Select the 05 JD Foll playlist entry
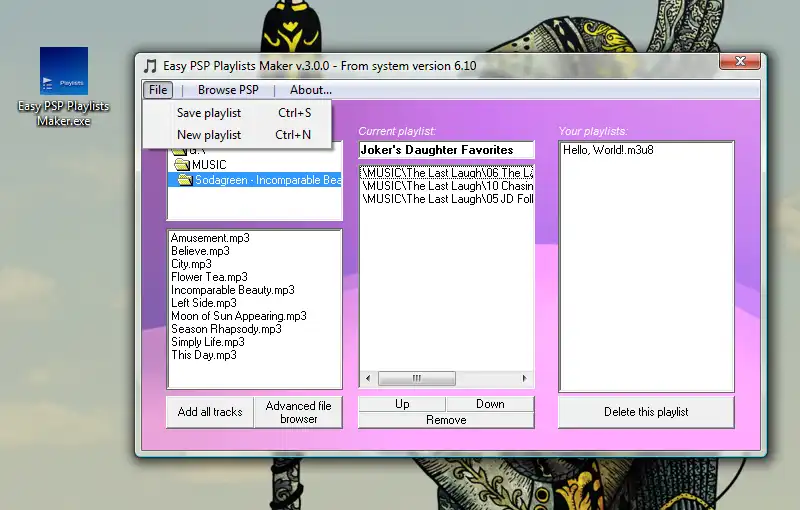Screen dimensions: 800x510 [447, 199]
